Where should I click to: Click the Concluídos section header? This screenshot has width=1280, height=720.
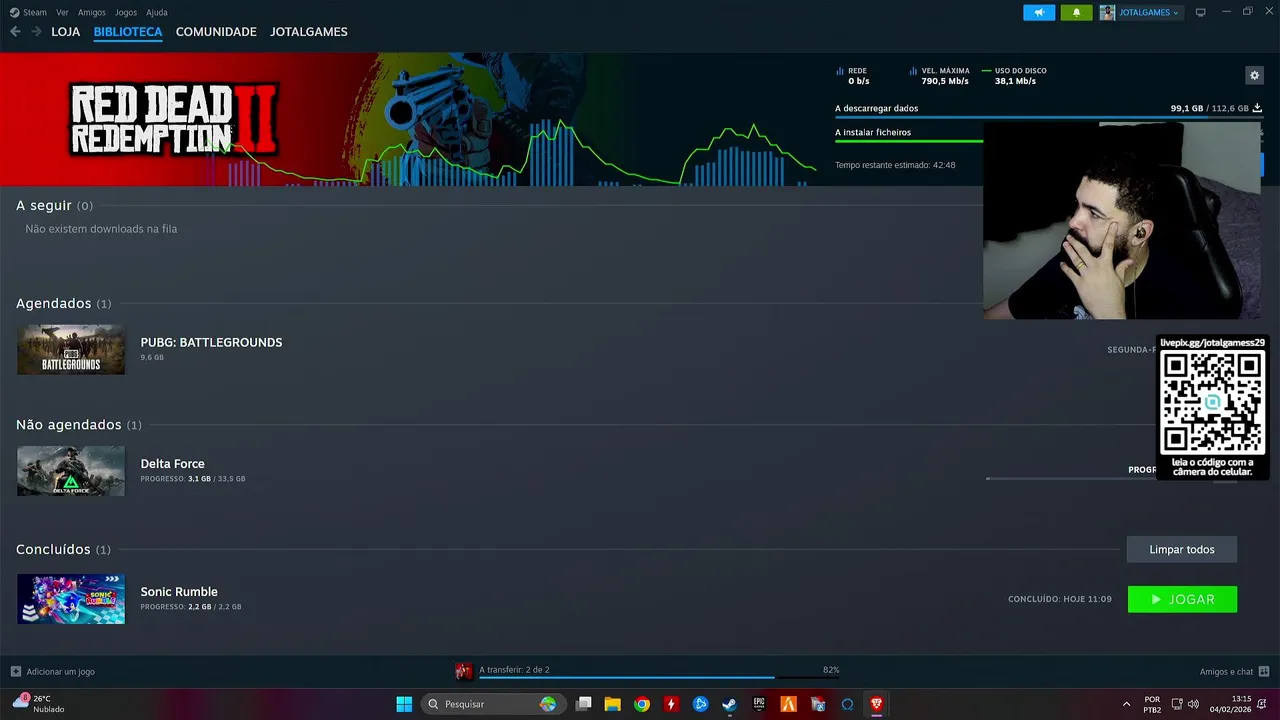click(x=64, y=550)
